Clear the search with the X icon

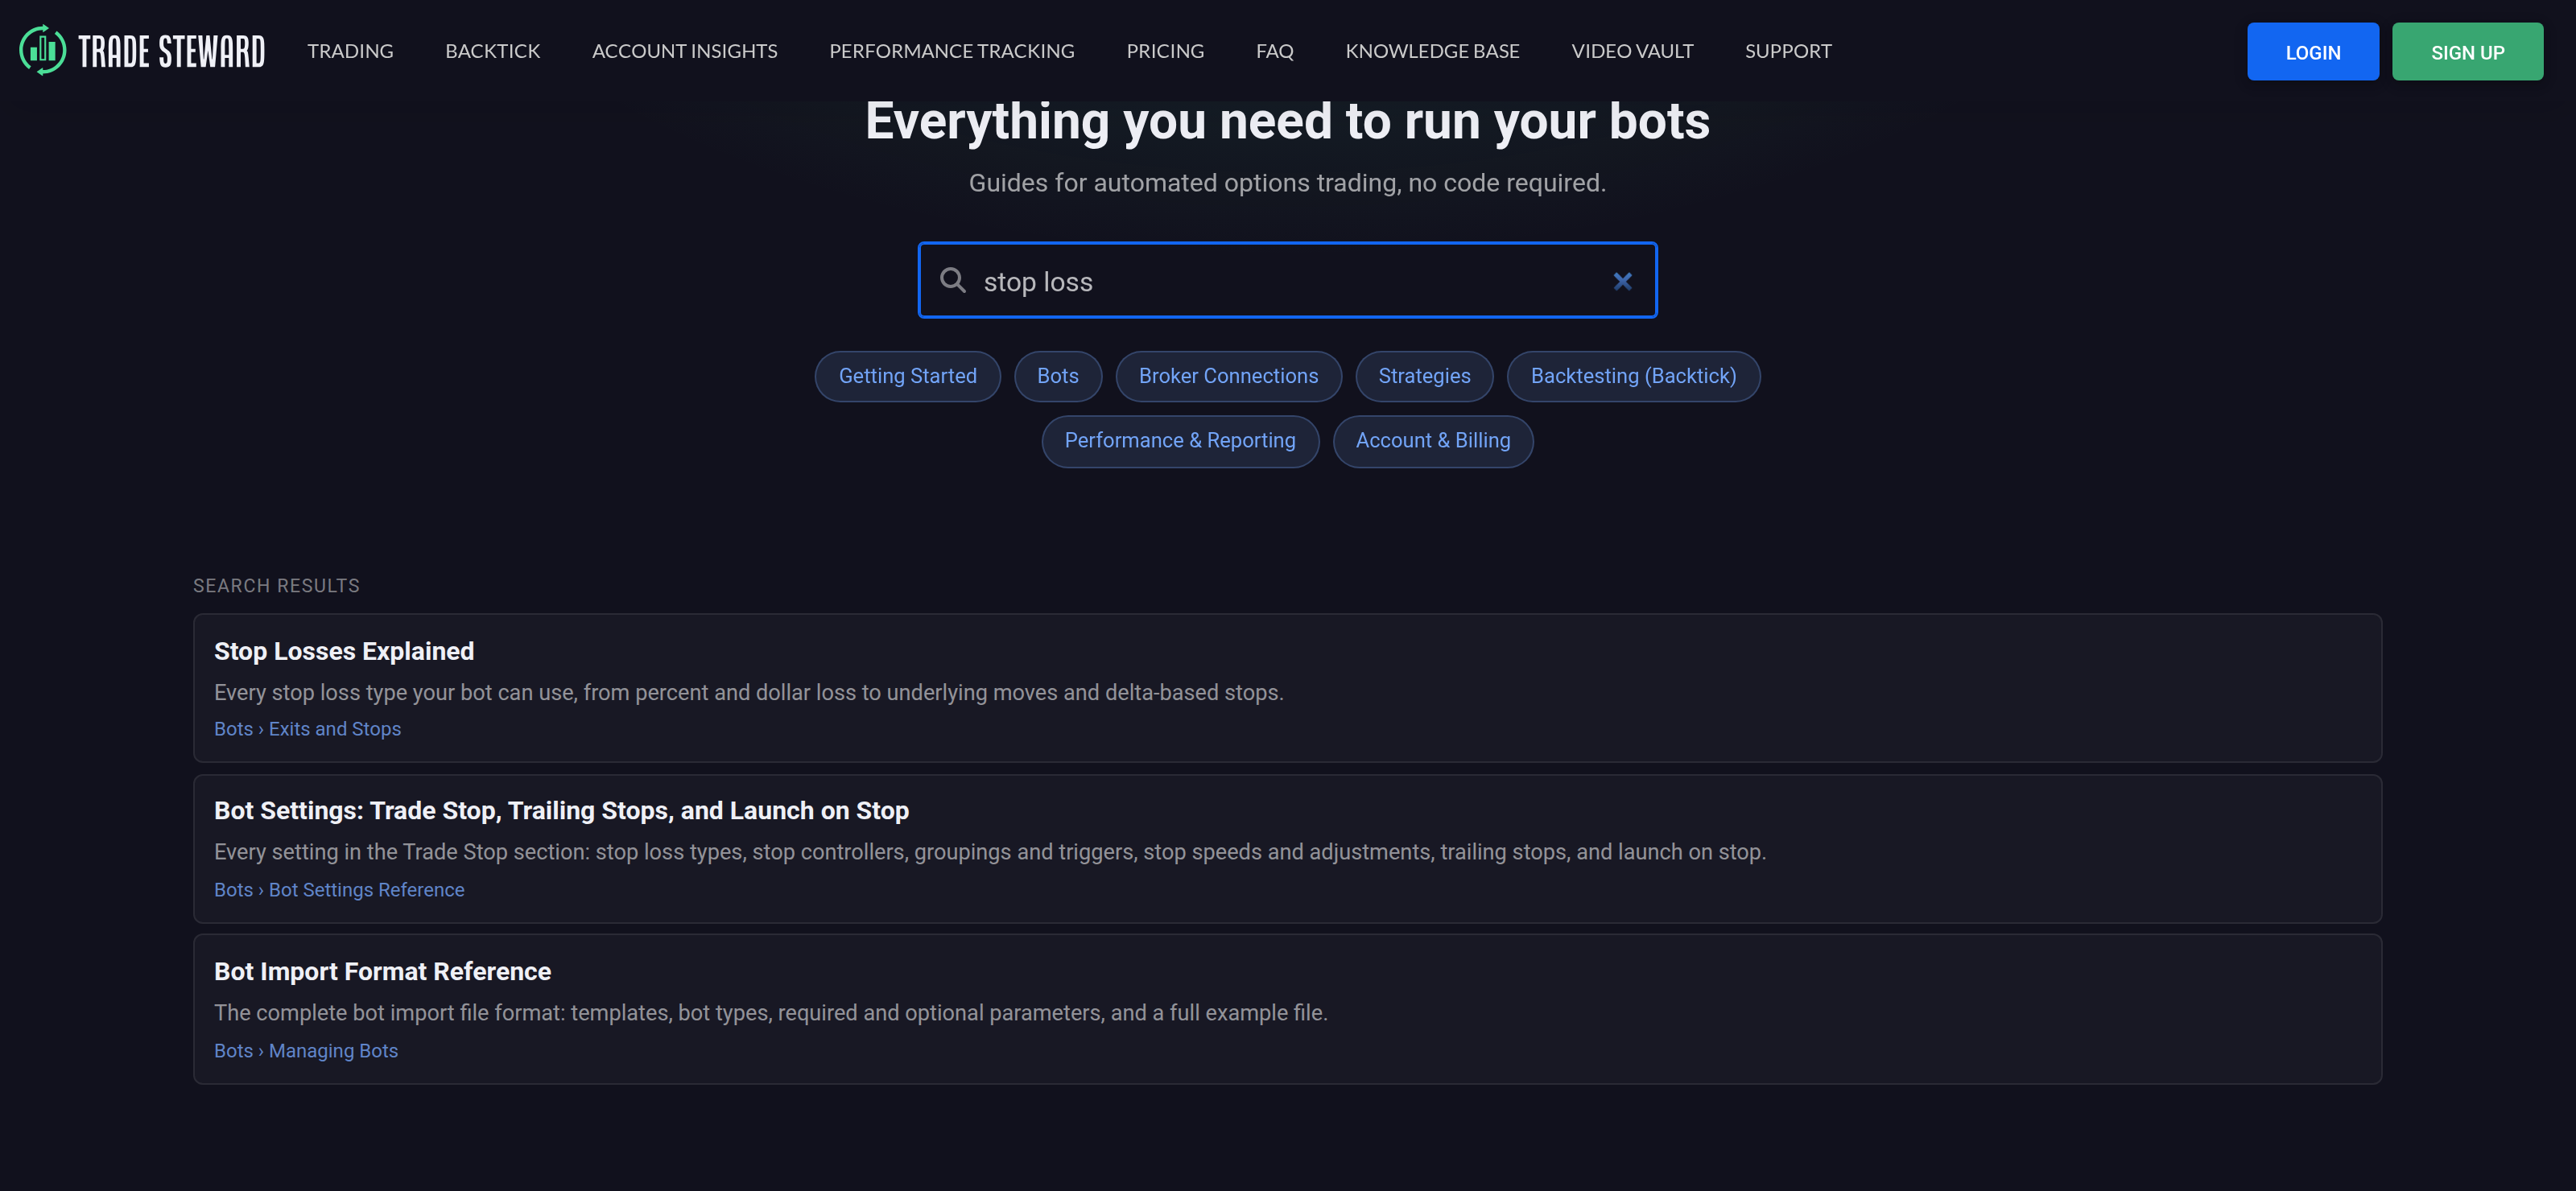coord(1622,281)
